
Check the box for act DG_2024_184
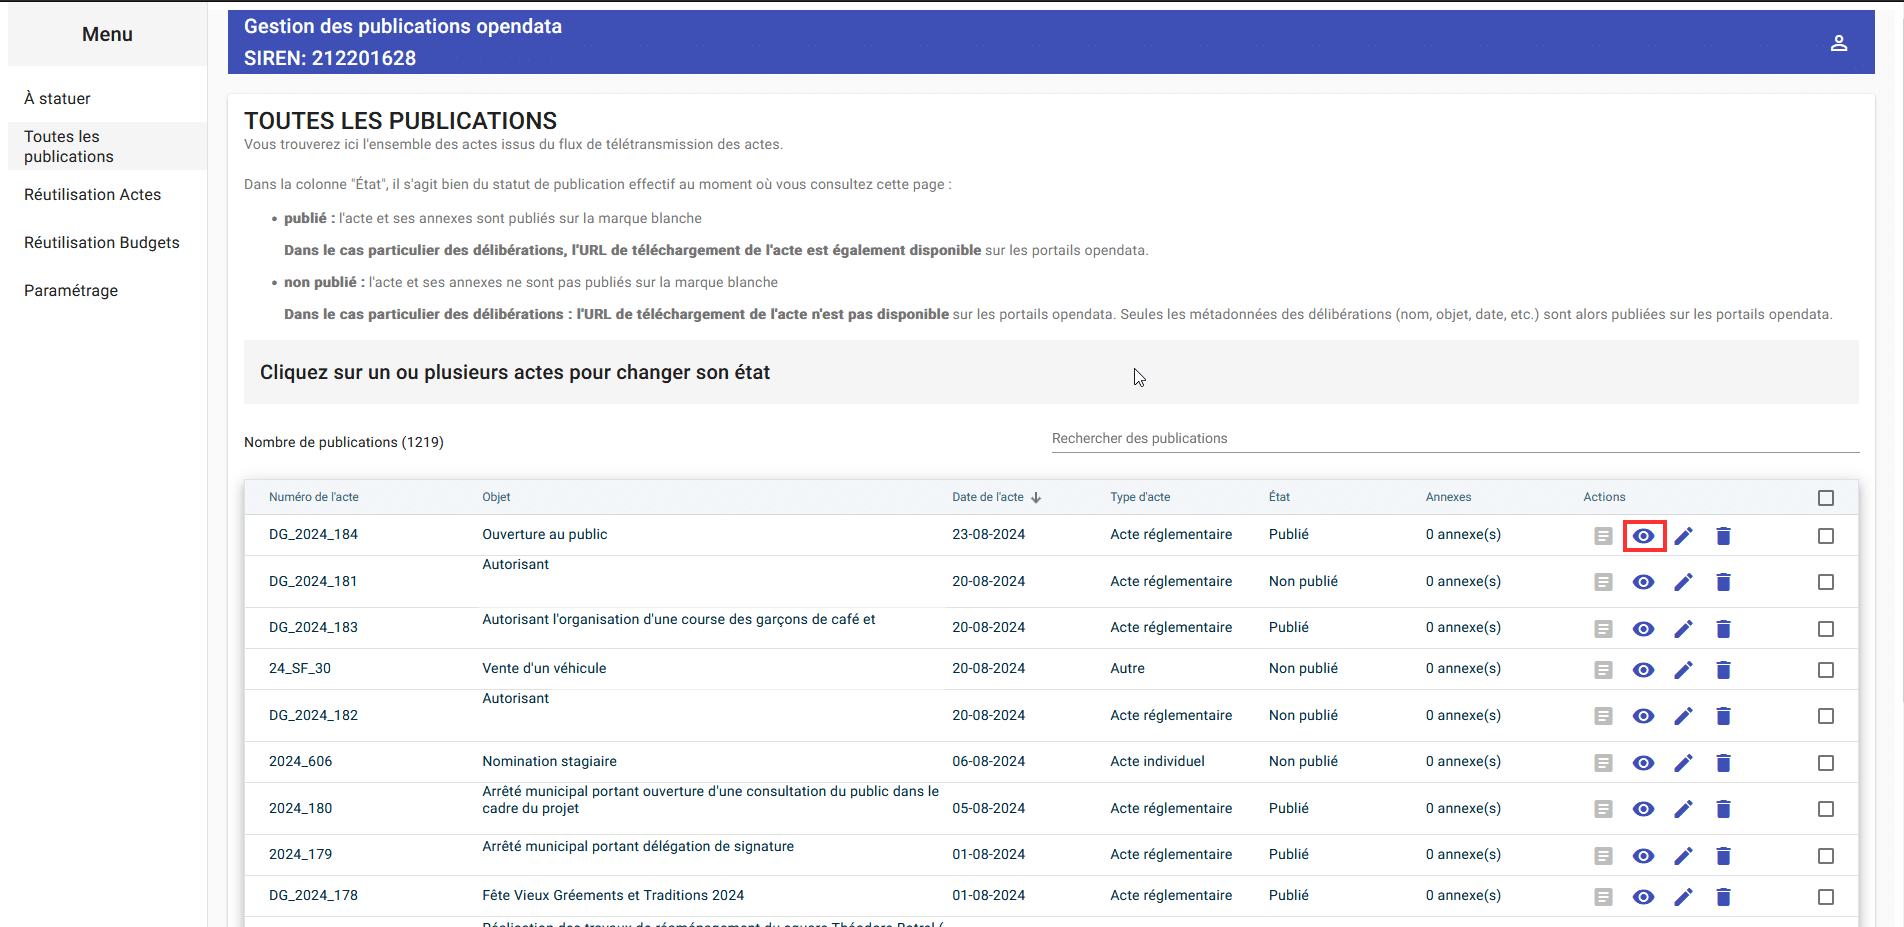coord(1825,536)
